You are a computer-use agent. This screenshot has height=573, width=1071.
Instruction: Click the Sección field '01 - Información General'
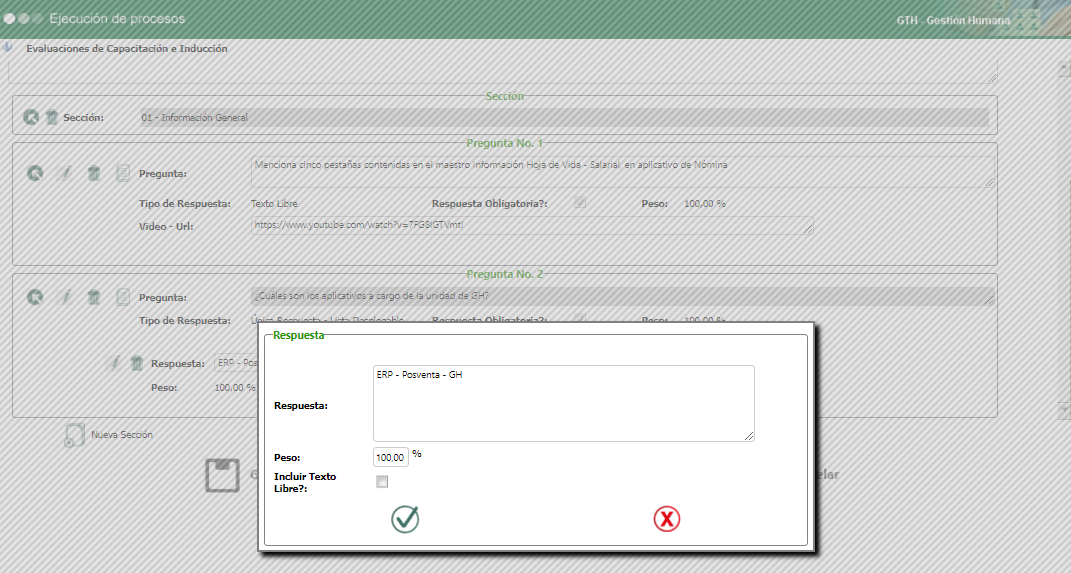pyautogui.click(x=564, y=117)
